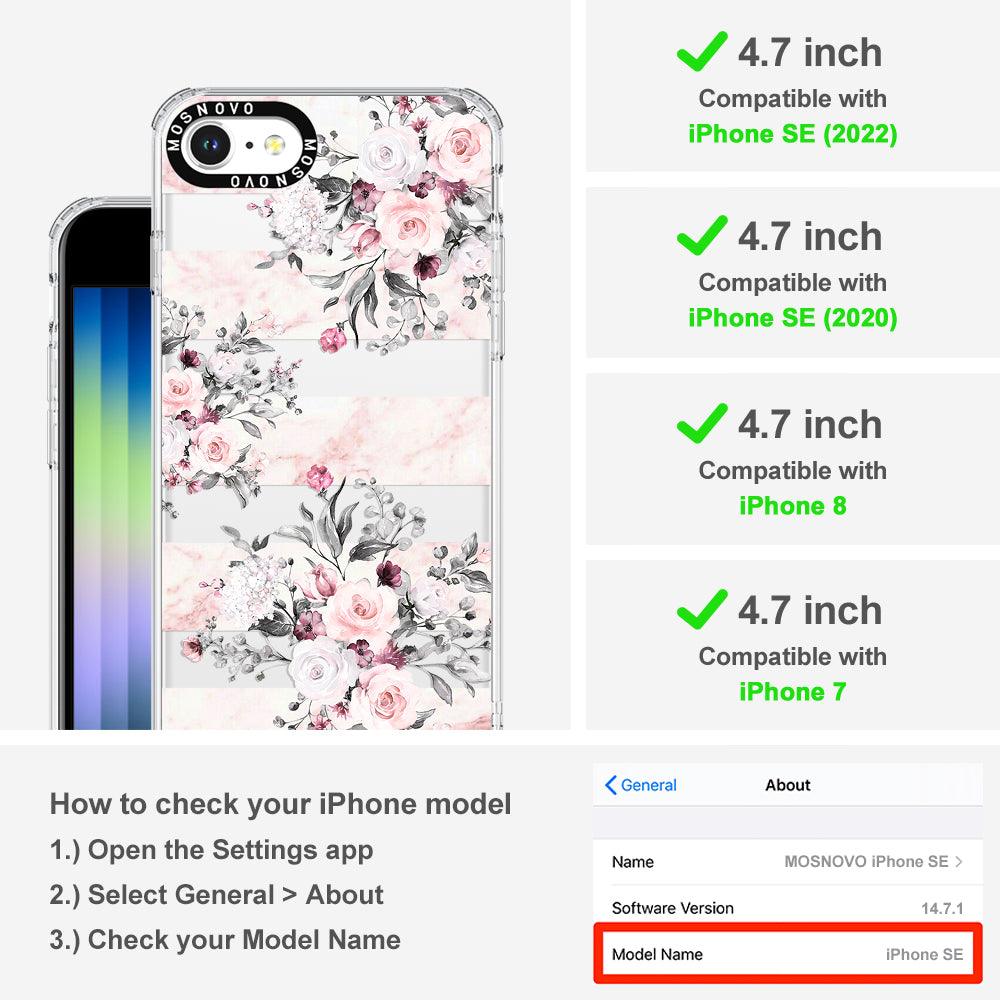
Task: Click the iPhone 8 compatibility label
Action: (793, 506)
